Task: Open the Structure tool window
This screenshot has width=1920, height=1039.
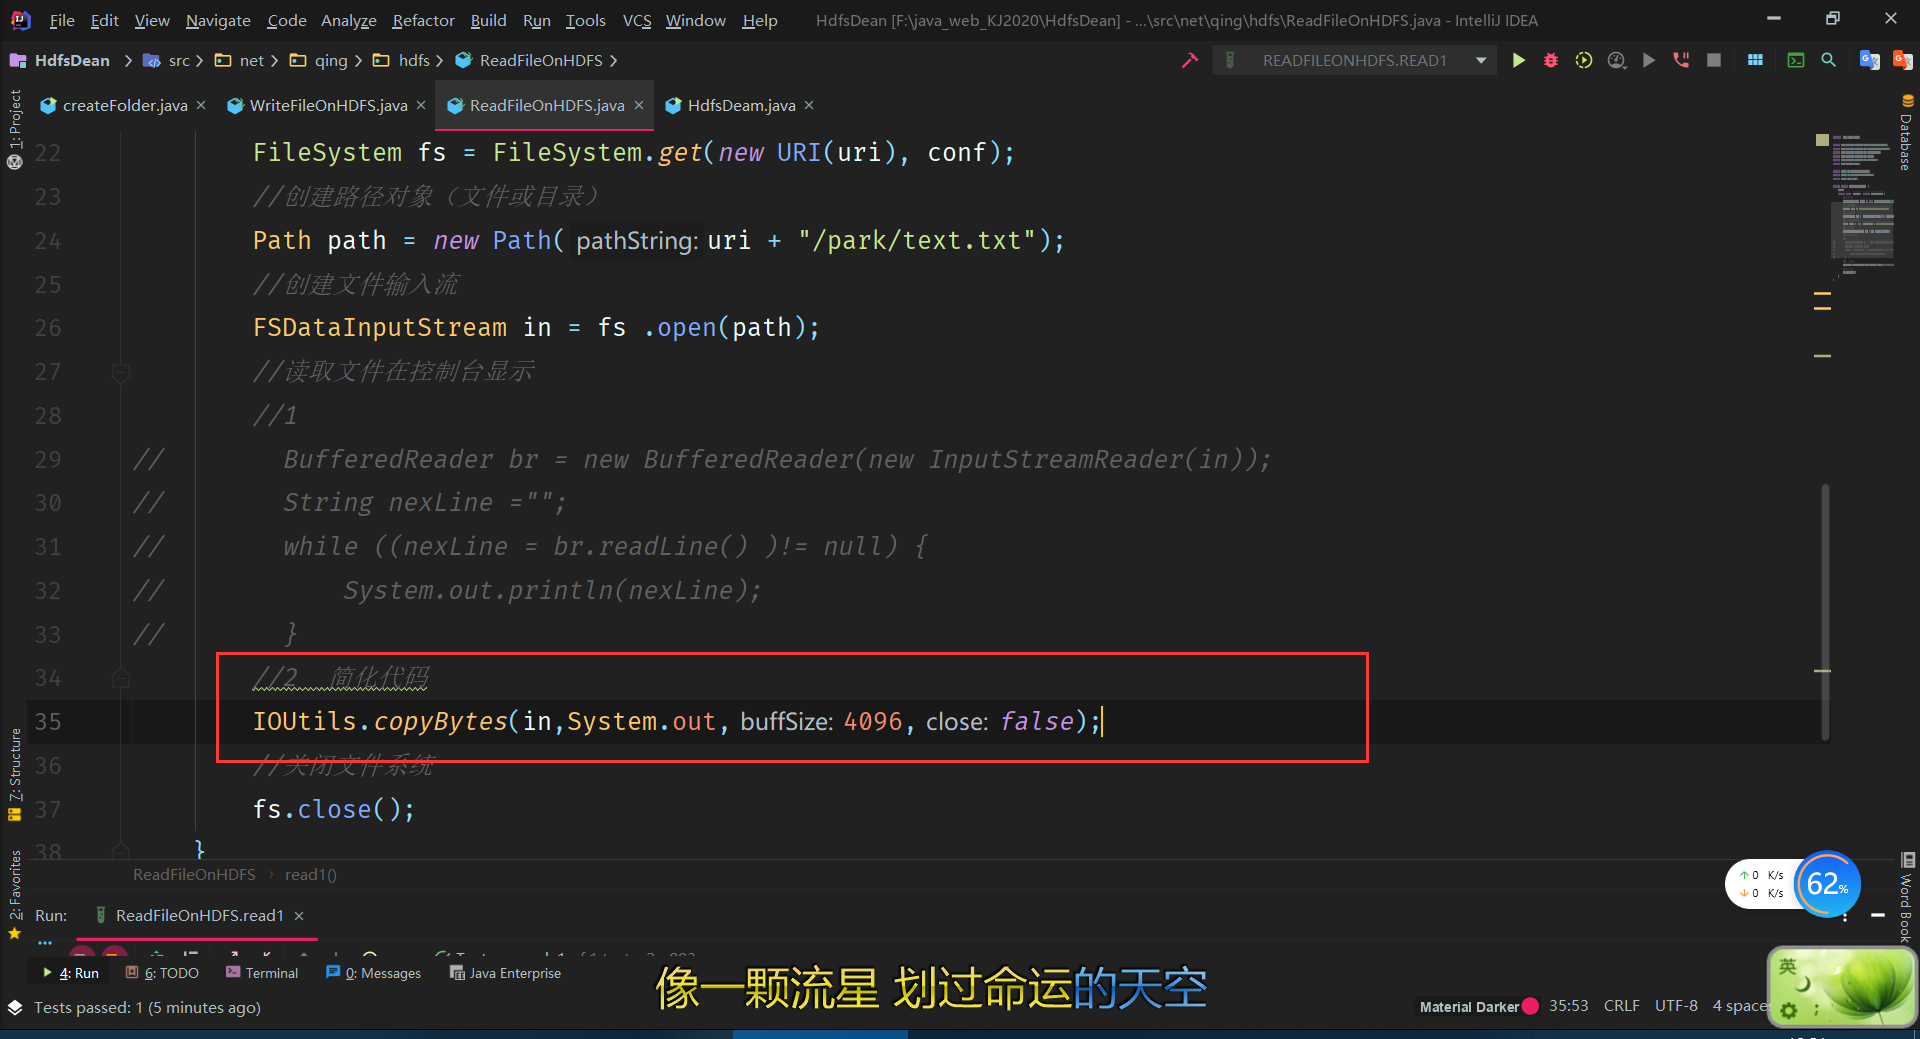Action: [x=14, y=775]
